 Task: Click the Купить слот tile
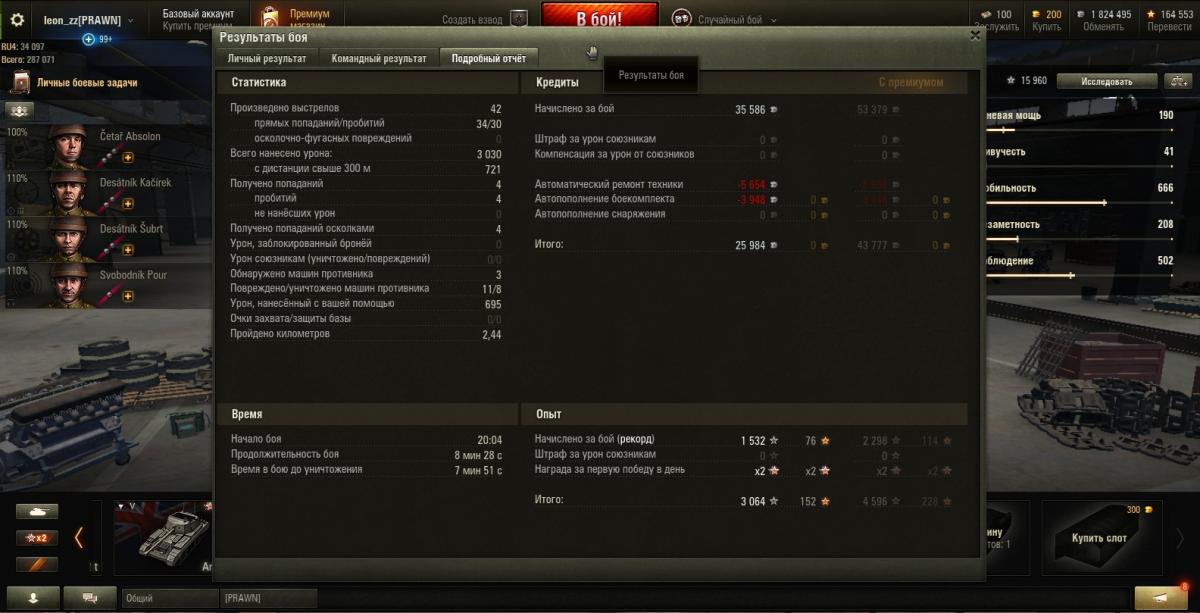click(x=1099, y=538)
